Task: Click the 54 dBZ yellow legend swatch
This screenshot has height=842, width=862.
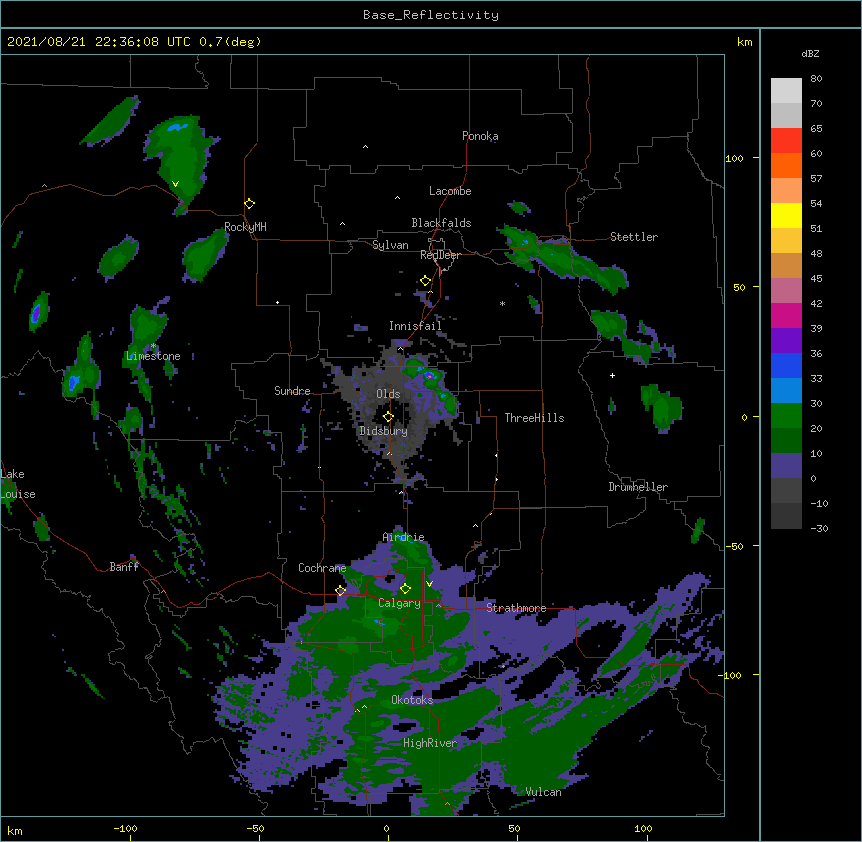Action: tap(786, 215)
